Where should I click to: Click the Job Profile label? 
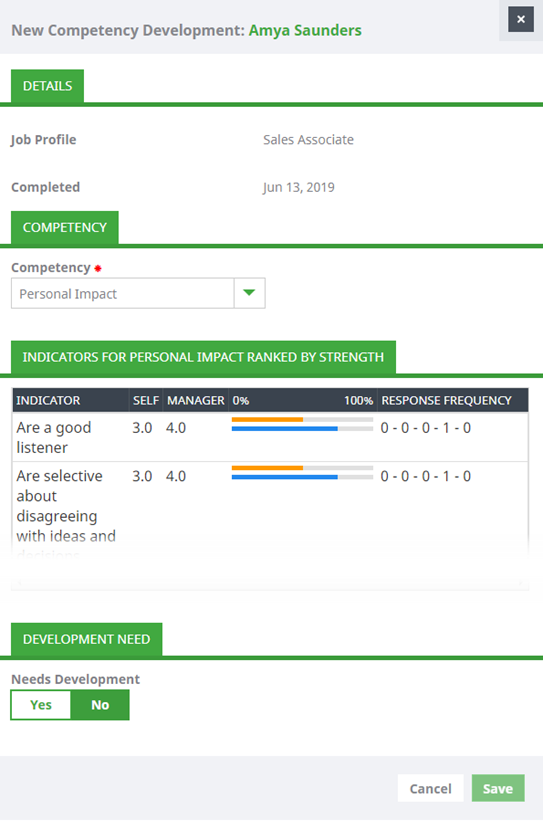coord(43,140)
